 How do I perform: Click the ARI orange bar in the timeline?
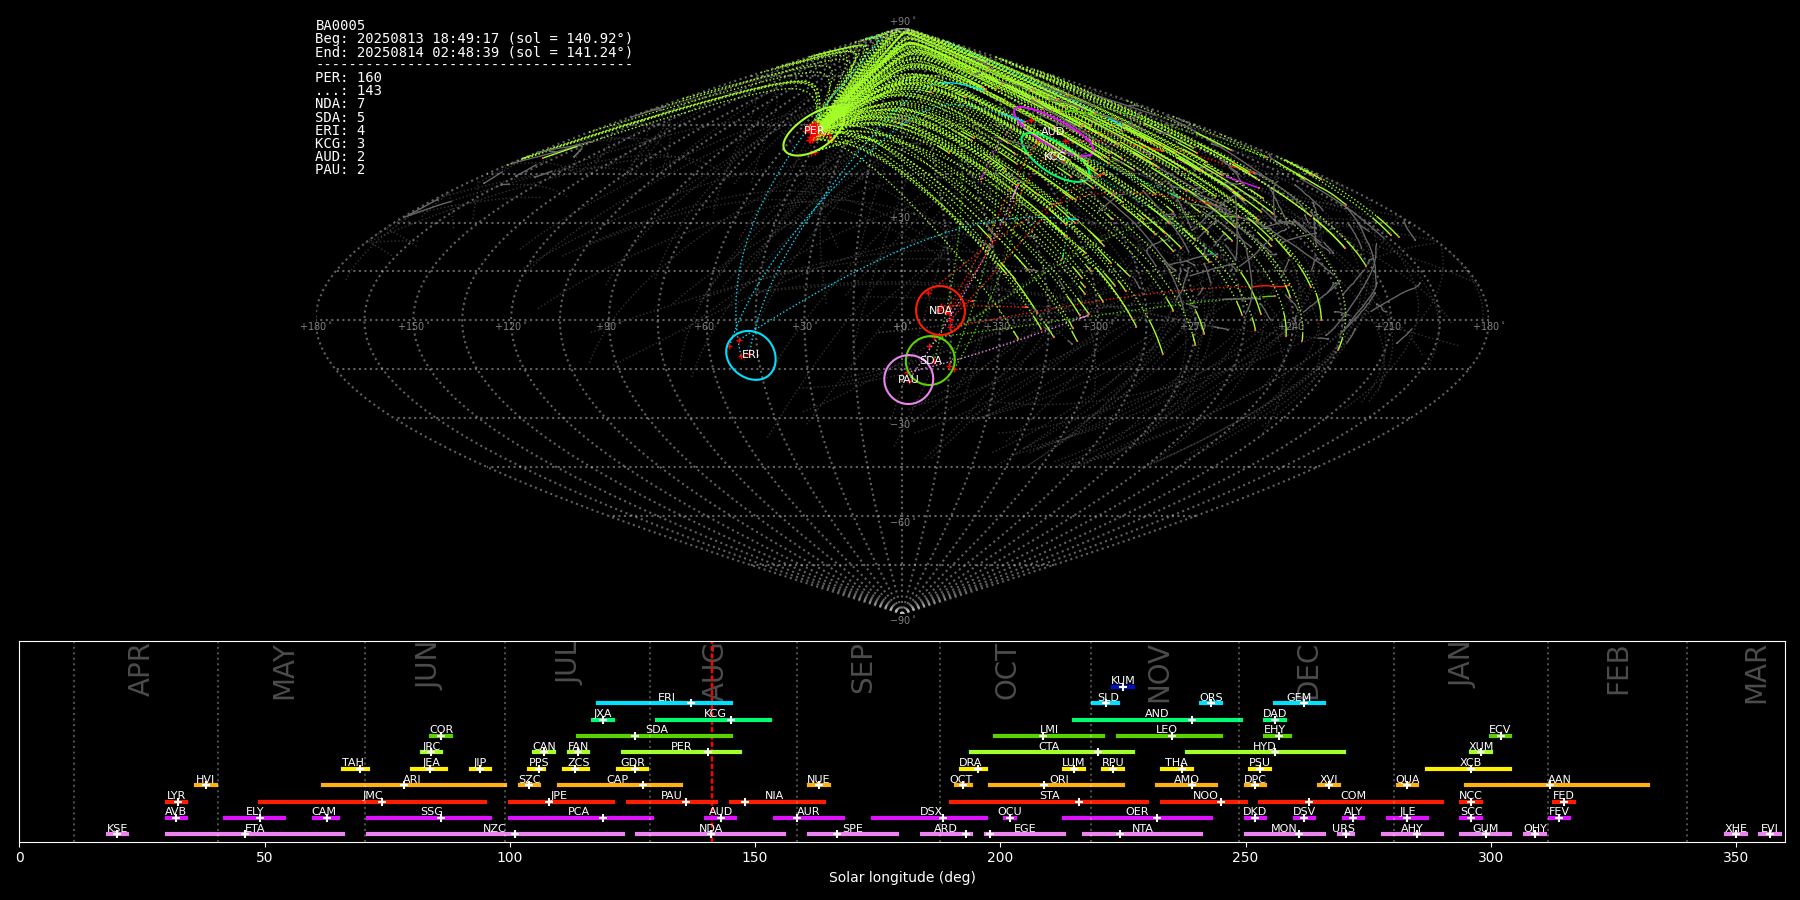(414, 785)
